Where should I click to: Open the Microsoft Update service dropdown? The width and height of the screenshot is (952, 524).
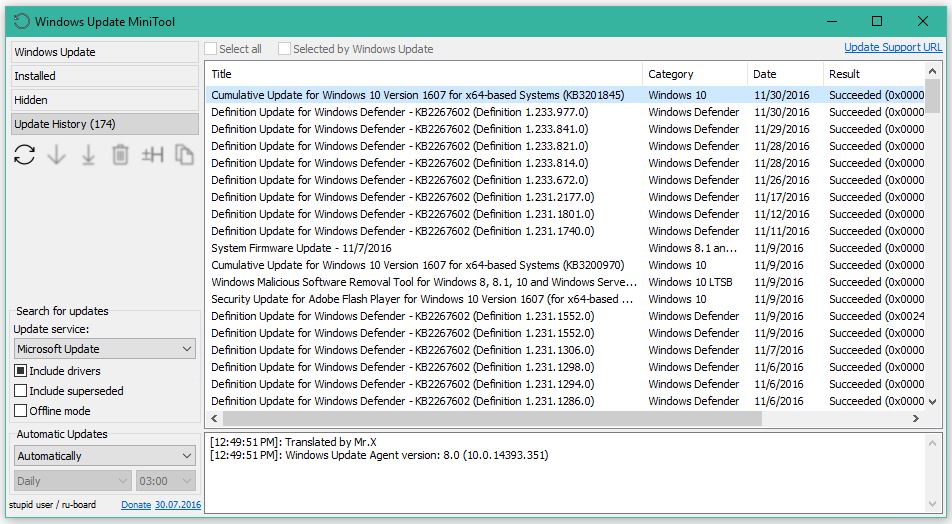[104, 349]
